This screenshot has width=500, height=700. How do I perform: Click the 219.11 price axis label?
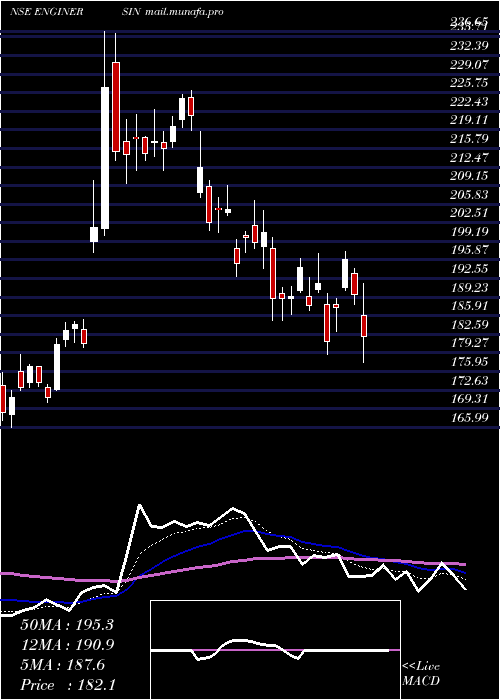point(467,120)
